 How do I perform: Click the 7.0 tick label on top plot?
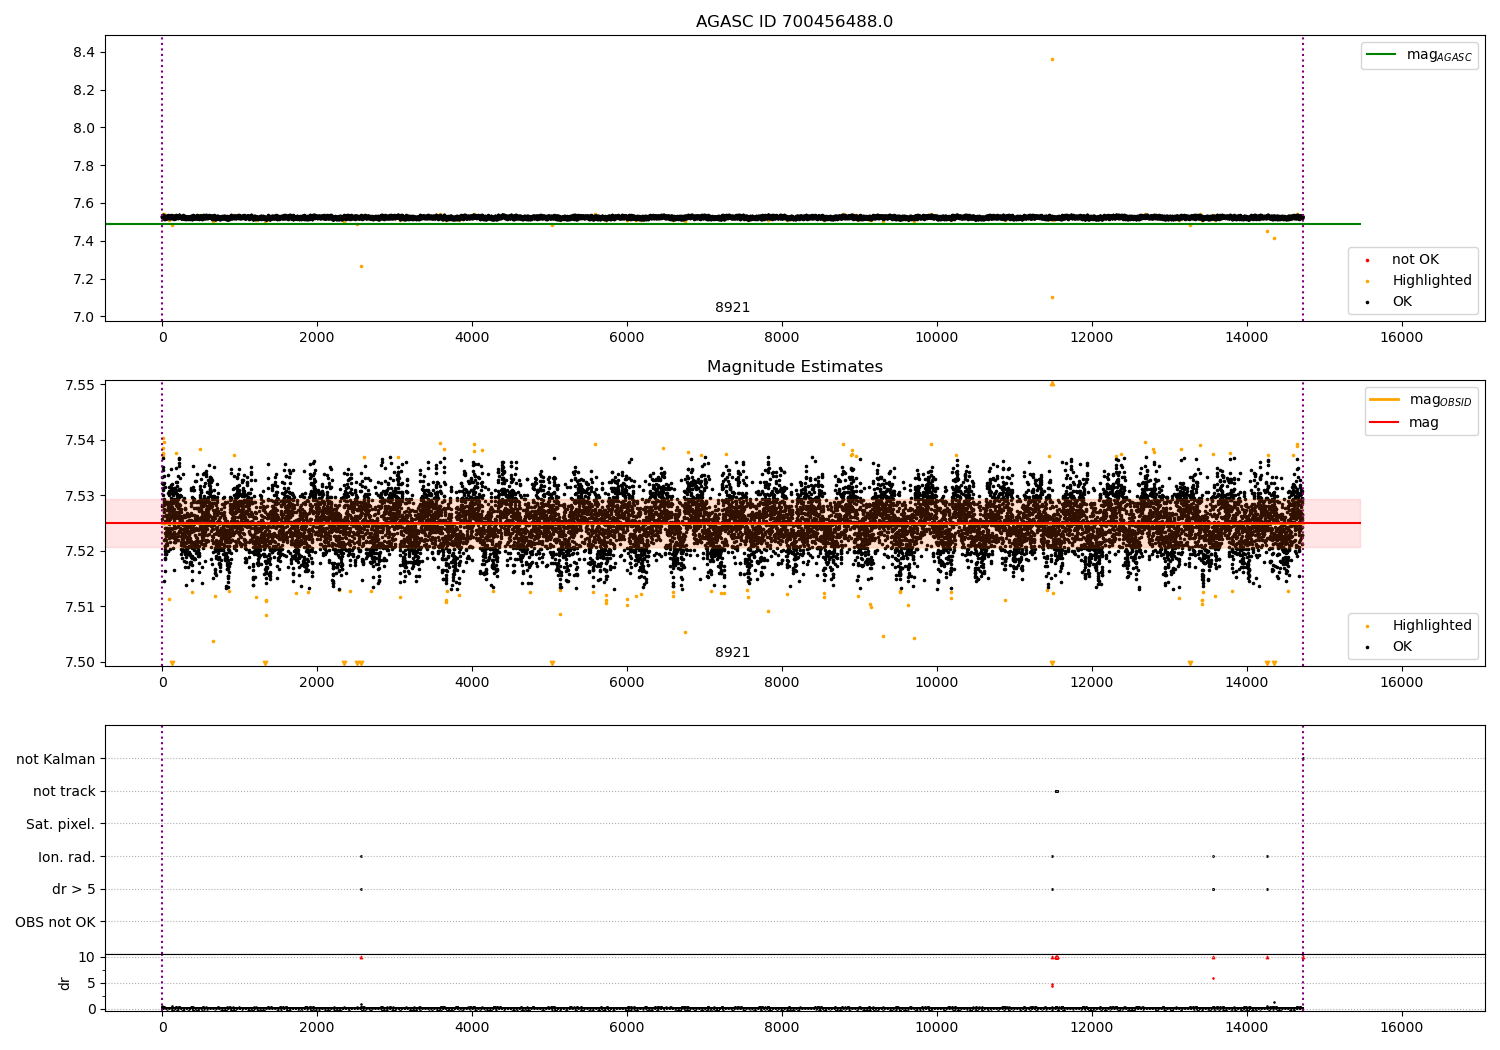(x=83, y=318)
